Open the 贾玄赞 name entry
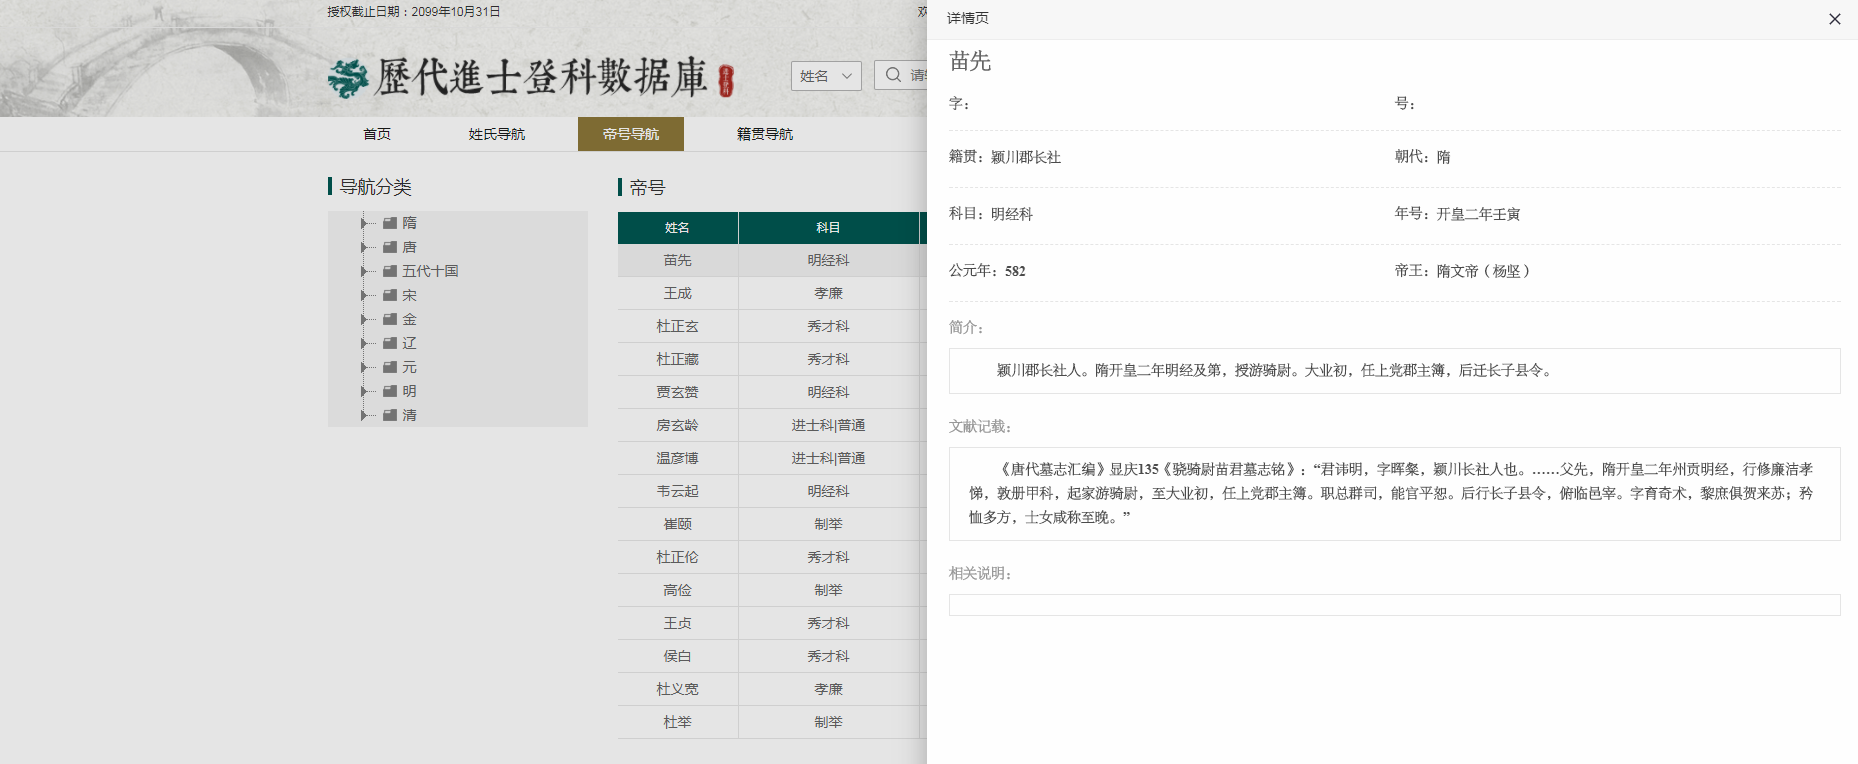 tap(678, 392)
